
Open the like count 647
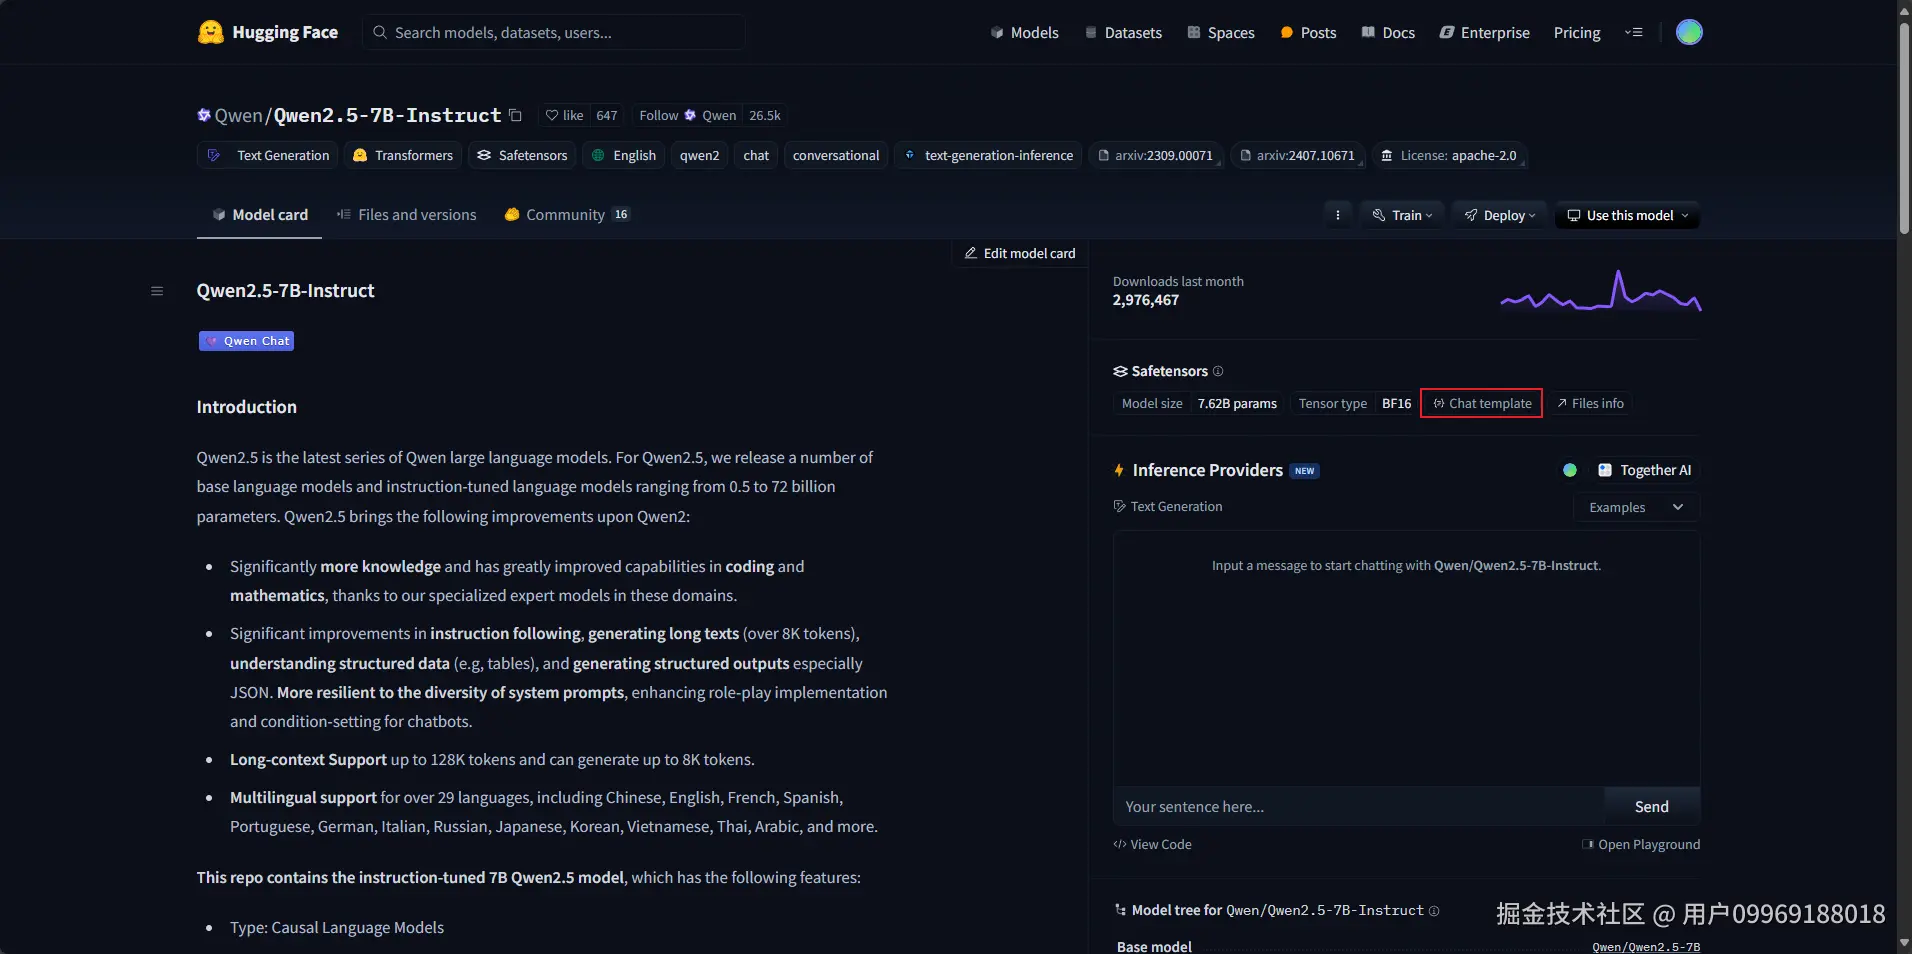(607, 115)
